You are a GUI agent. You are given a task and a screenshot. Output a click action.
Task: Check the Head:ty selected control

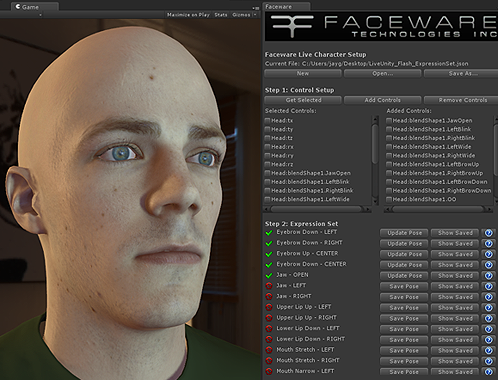tap(267, 129)
